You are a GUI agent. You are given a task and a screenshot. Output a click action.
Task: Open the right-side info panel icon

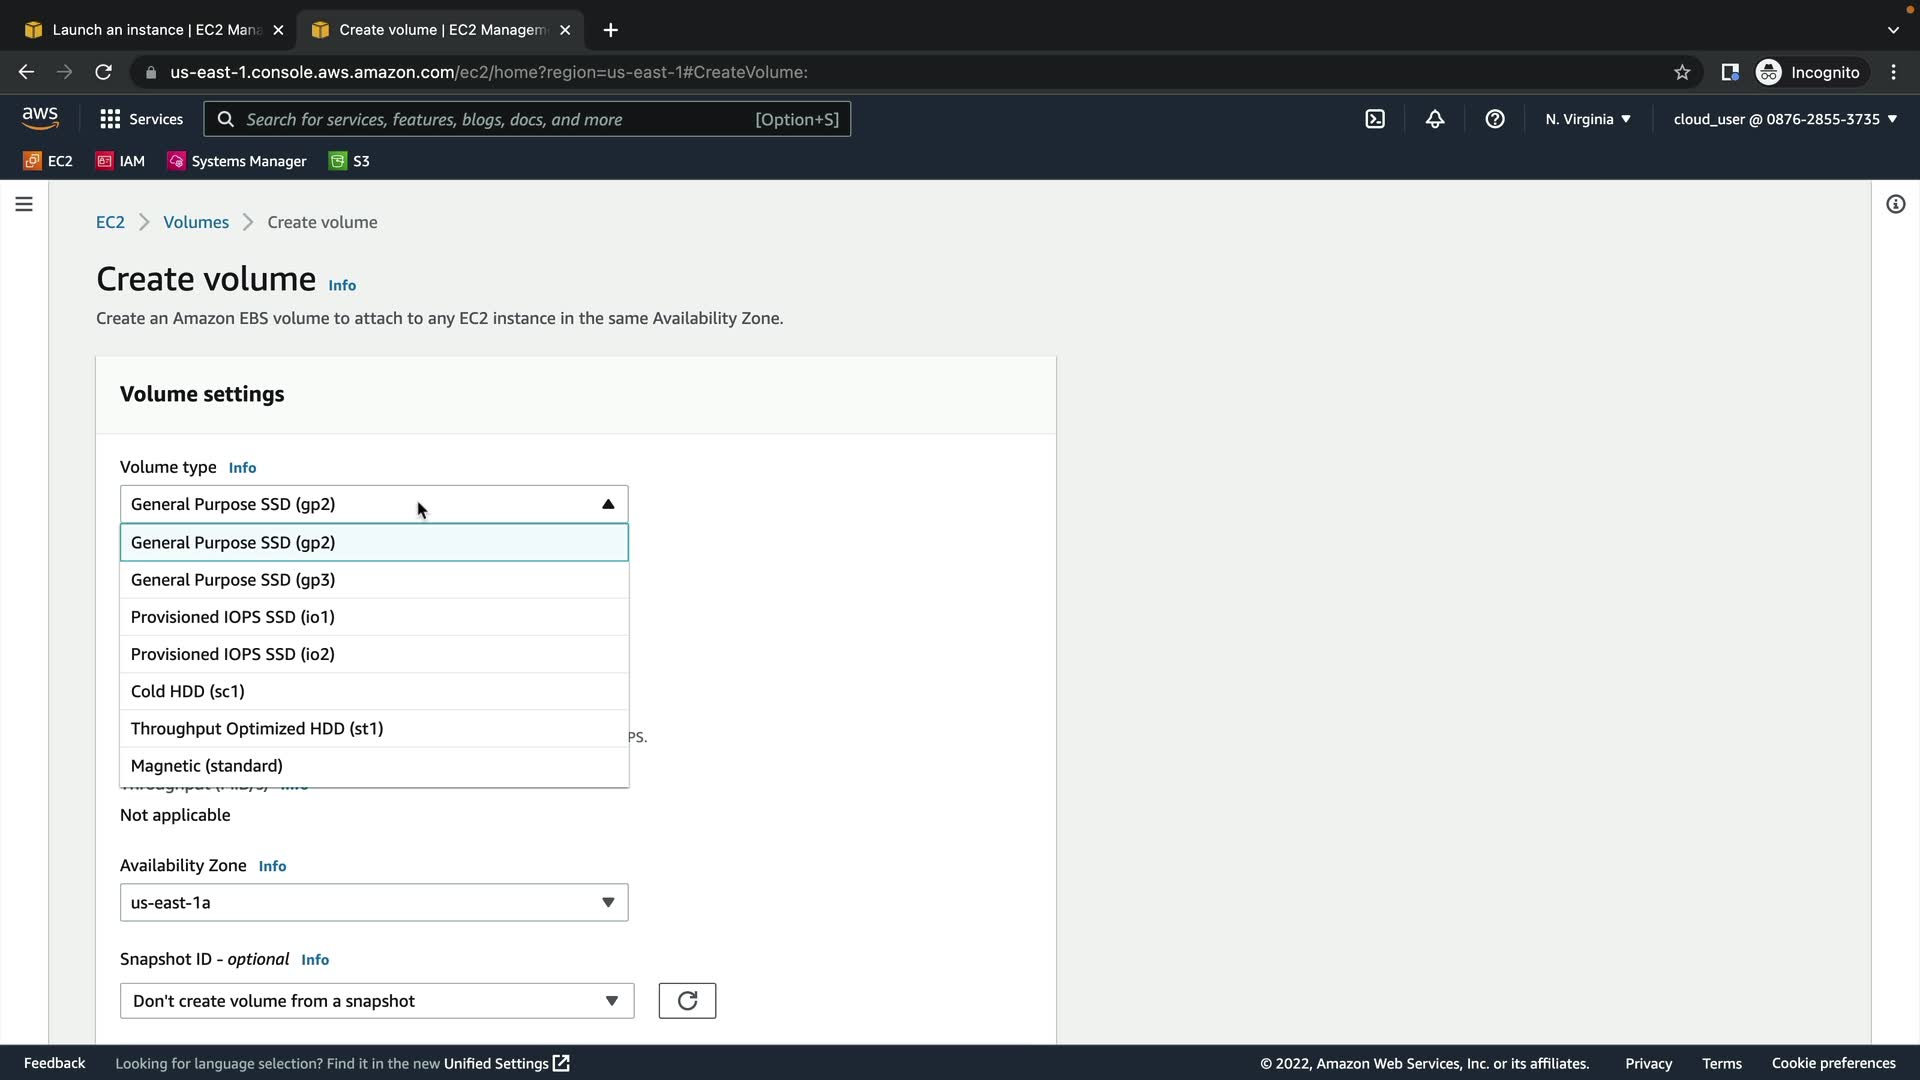[x=1895, y=204]
